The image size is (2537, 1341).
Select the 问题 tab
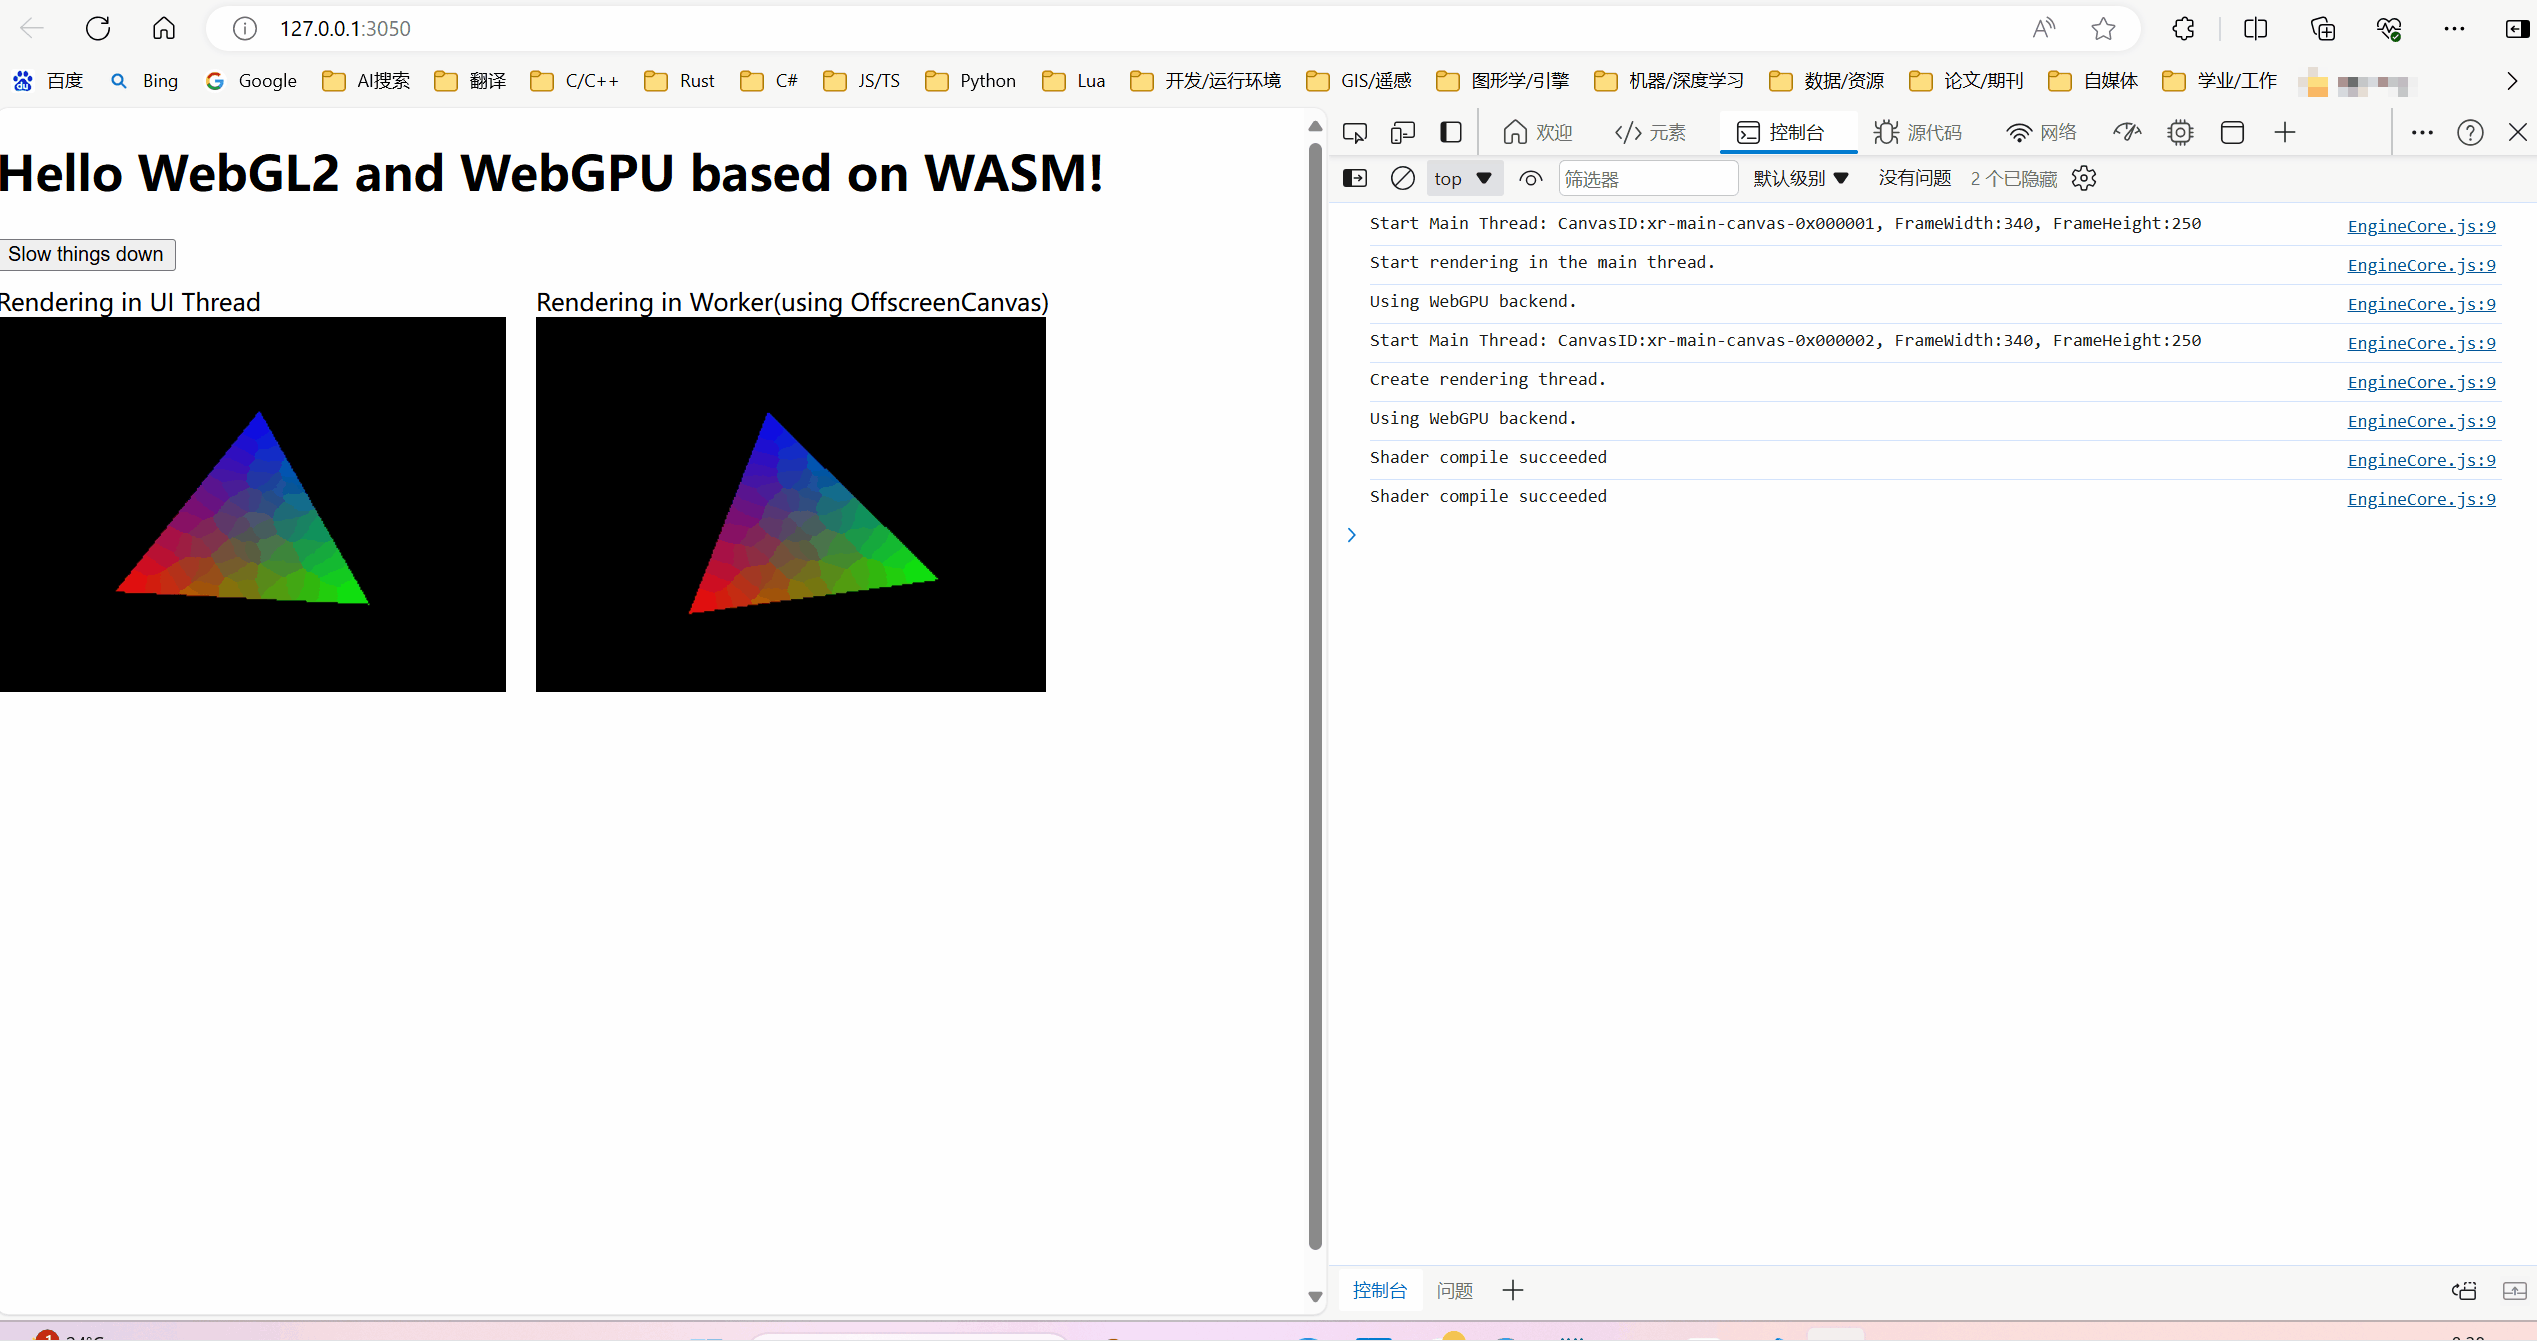pos(1453,1289)
